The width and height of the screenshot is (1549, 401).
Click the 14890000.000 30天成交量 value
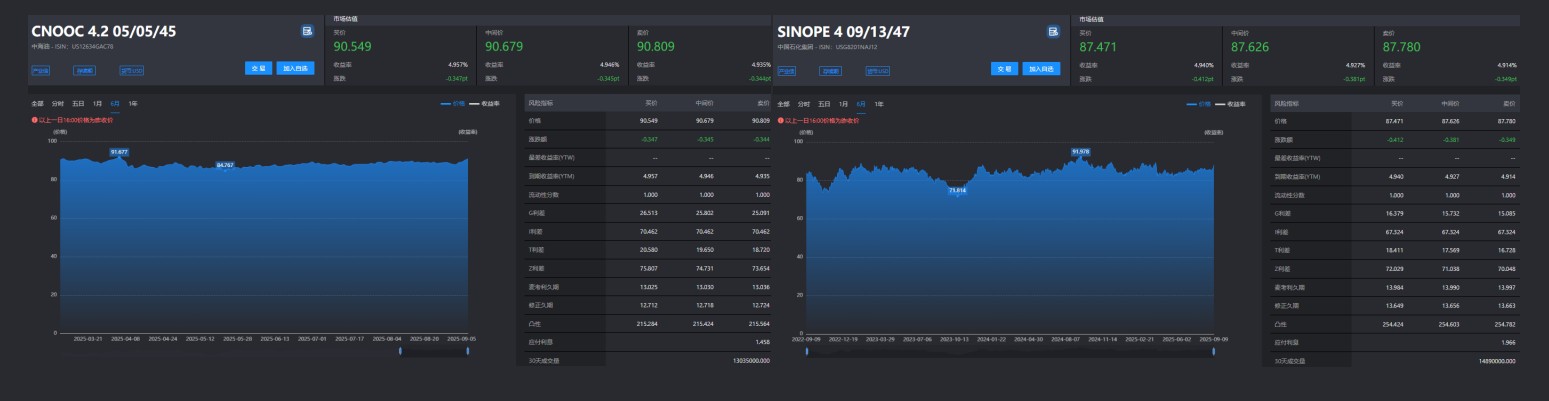(x=1497, y=360)
